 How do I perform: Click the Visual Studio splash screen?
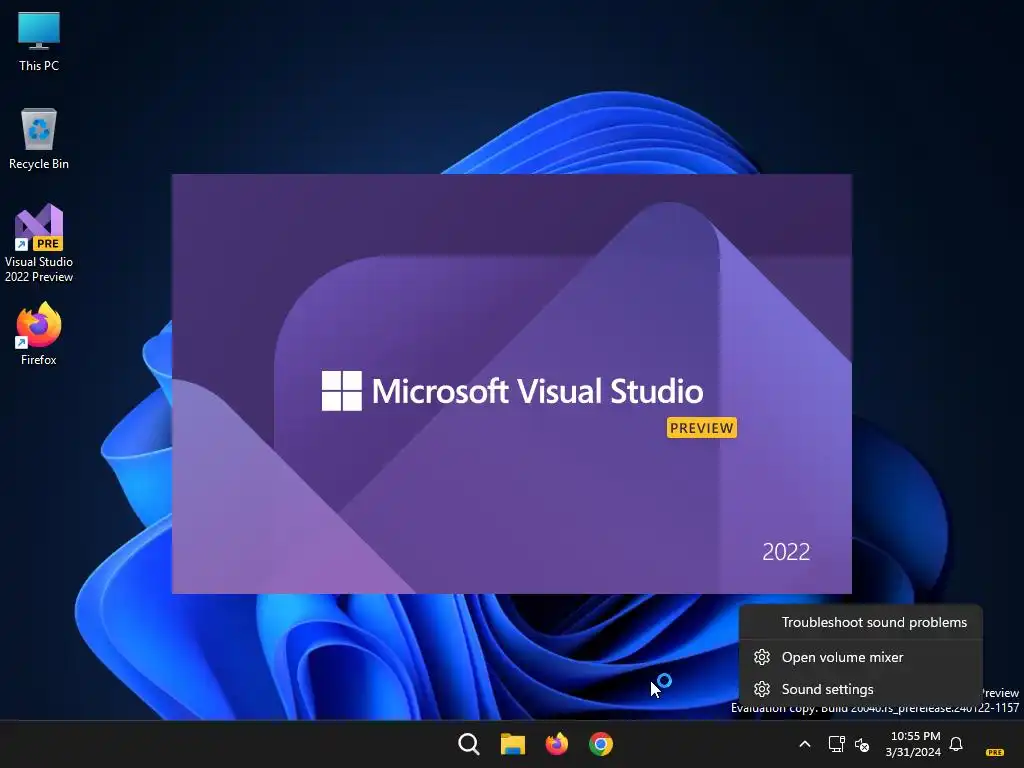pos(511,384)
